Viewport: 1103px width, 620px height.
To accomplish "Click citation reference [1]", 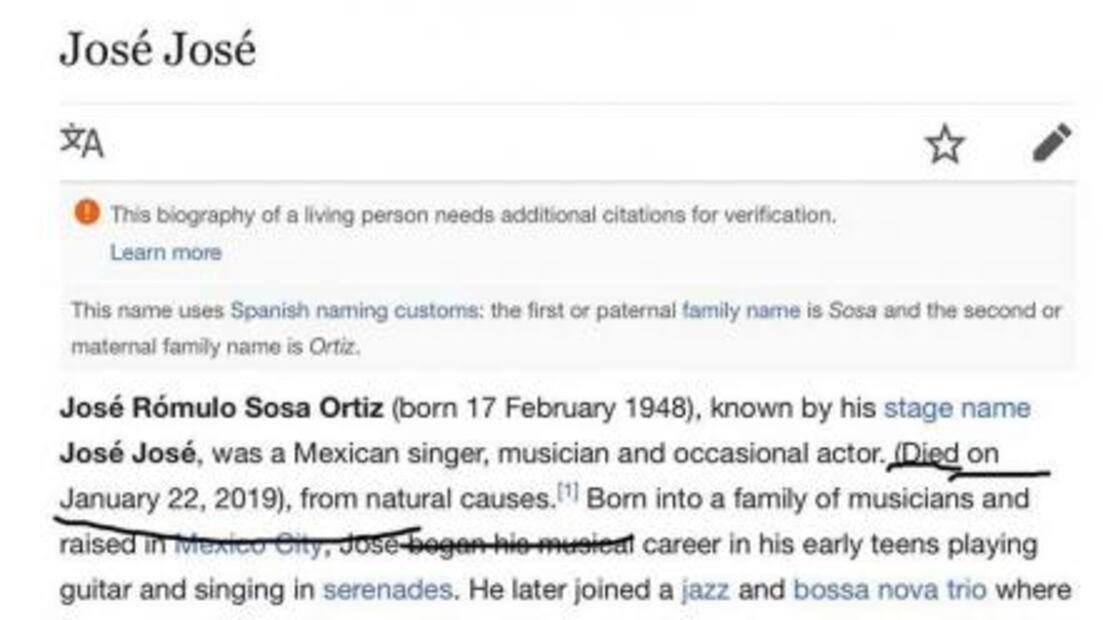I will [567, 490].
